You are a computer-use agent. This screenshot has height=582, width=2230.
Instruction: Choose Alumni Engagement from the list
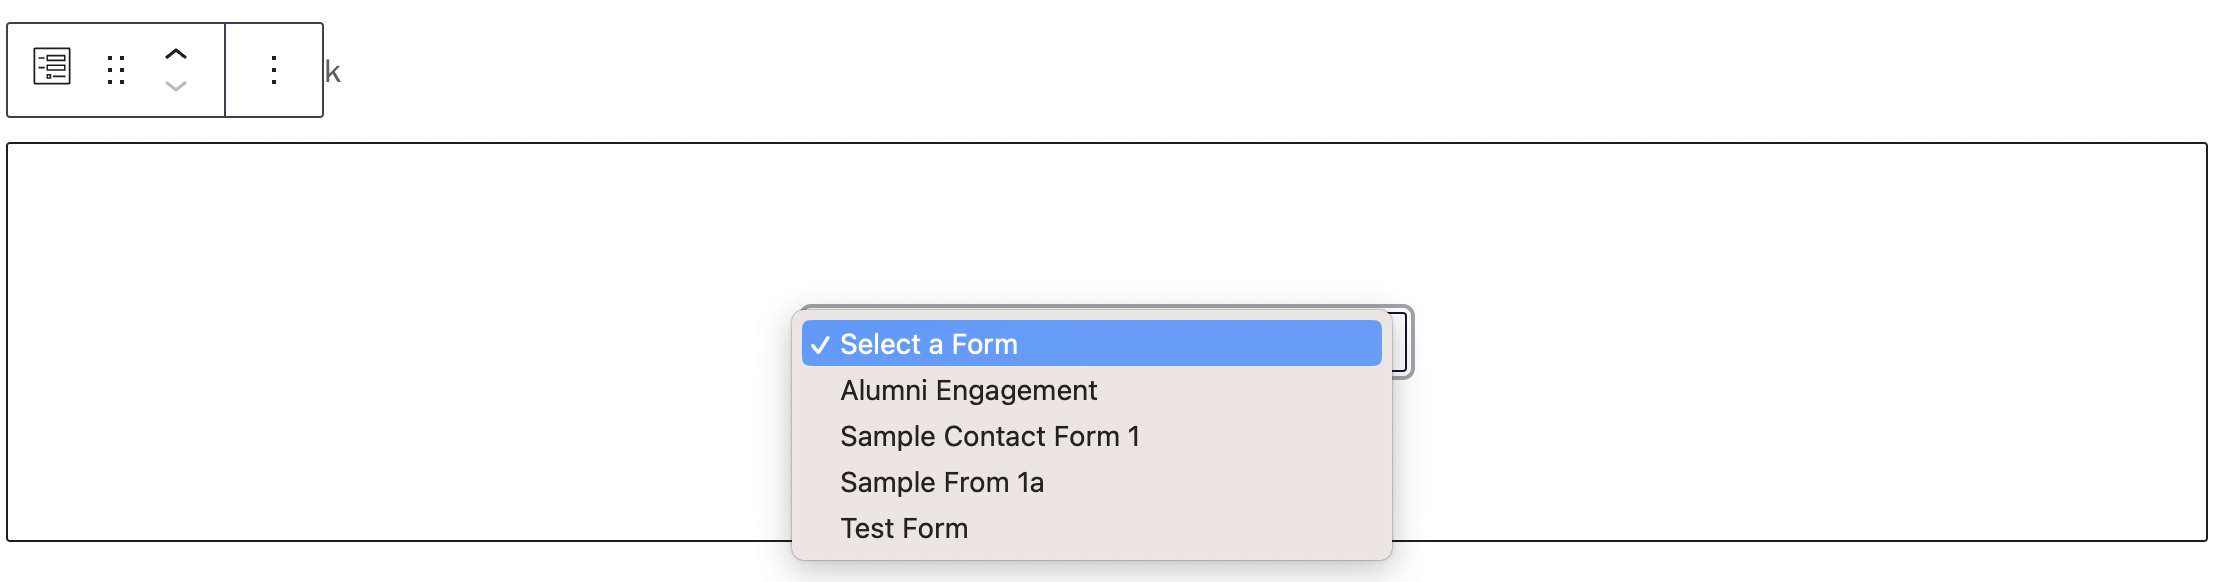[968, 390]
